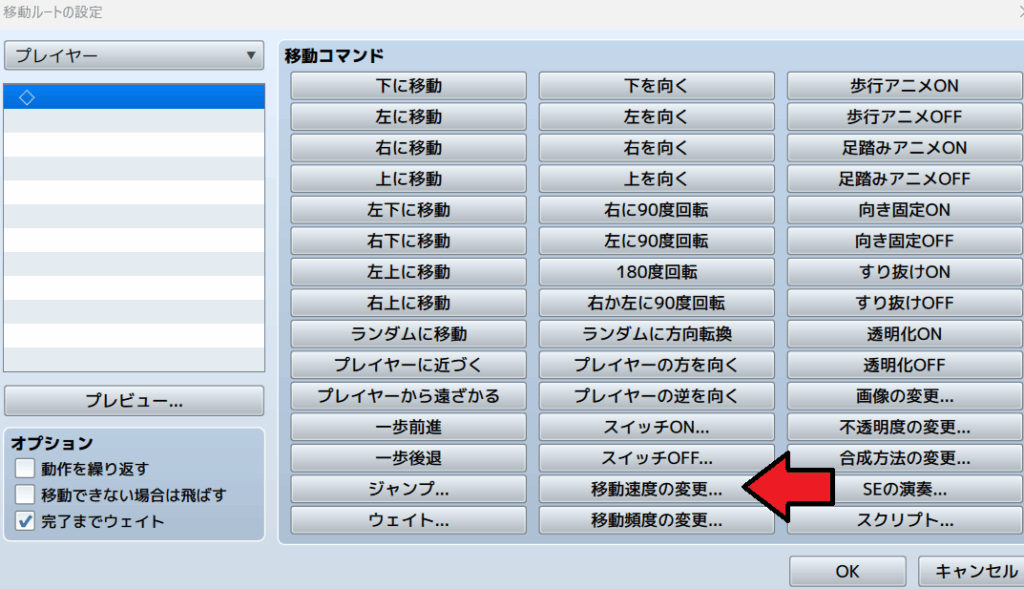Click プレイヤーに近づく button
1024x589 pixels.
pyautogui.click(x=409, y=365)
